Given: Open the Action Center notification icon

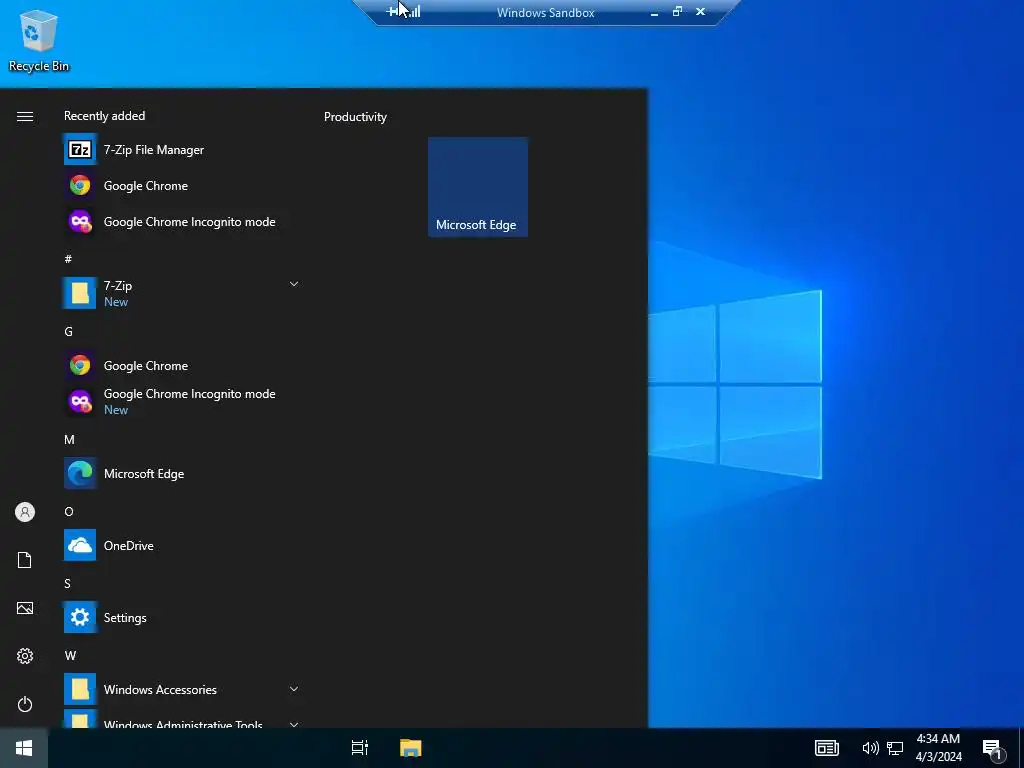Looking at the screenshot, I should pyautogui.click(x=992, y=749).
